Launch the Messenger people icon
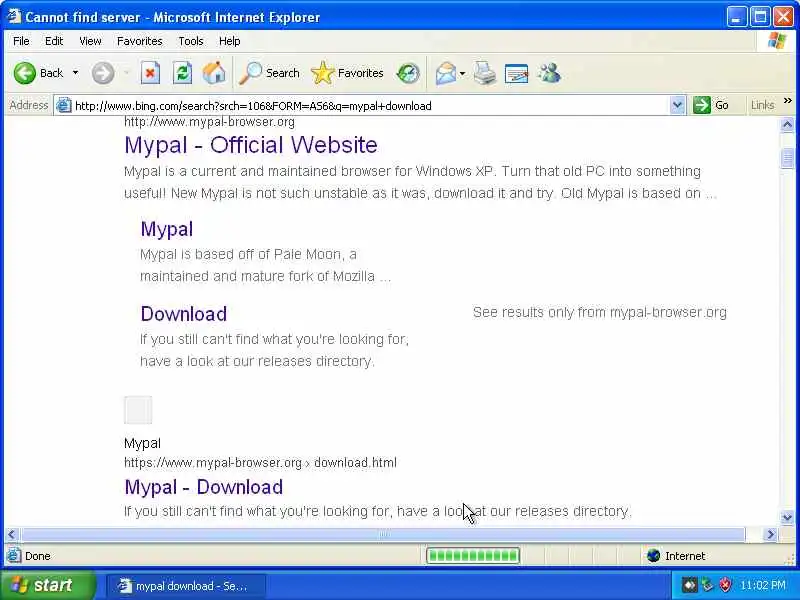This screenshot has height=600, width=800. click(549, 73)
